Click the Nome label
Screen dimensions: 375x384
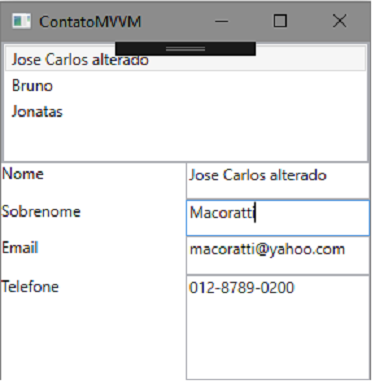click(23, 174)
